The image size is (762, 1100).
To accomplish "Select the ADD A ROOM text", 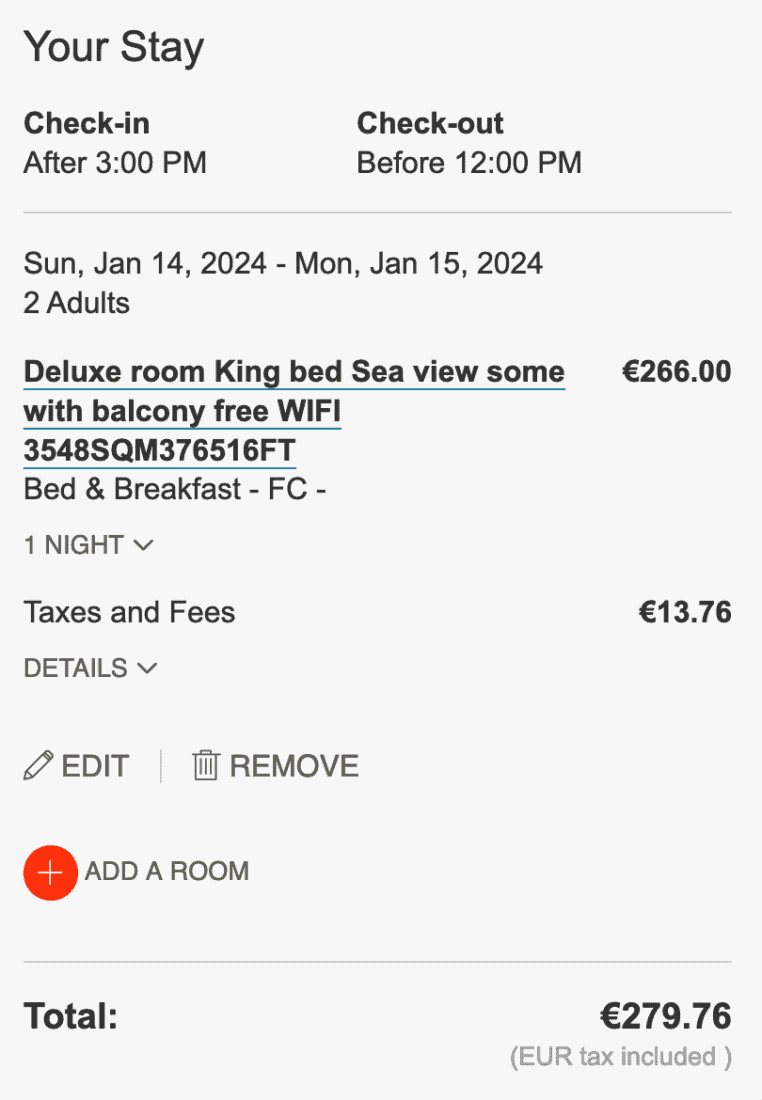I will [166, 871].
